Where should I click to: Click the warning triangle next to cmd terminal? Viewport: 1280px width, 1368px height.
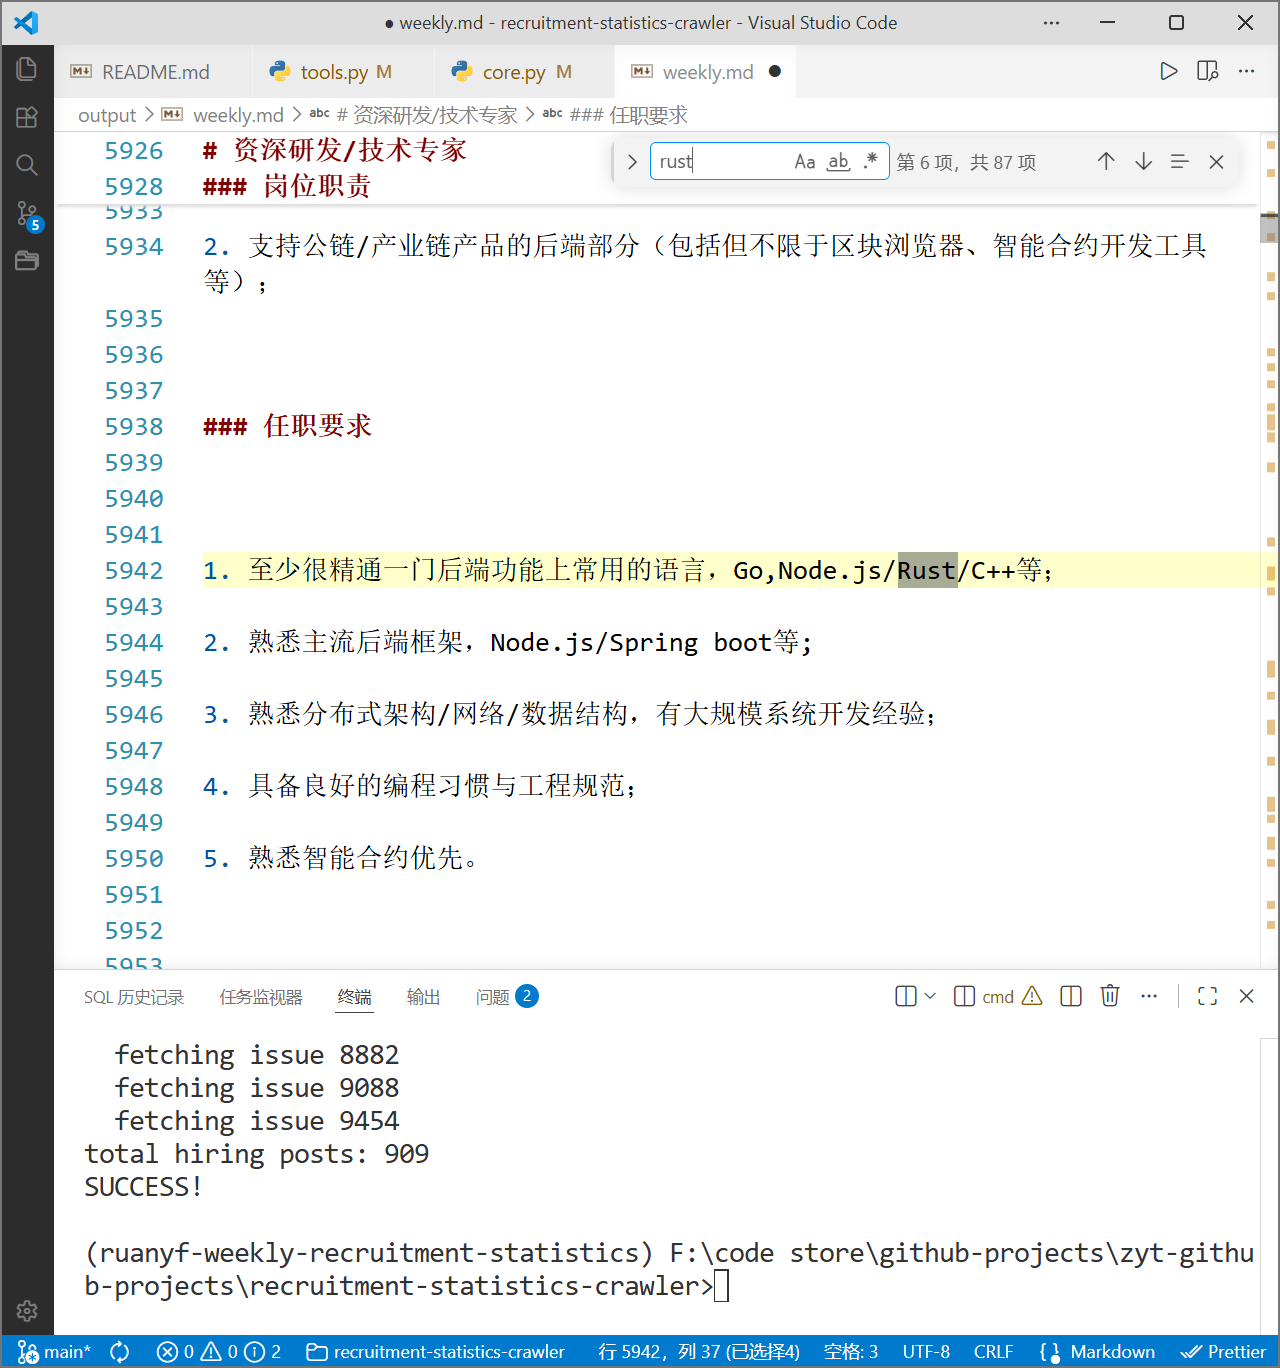pyautogui.click(x=1032, y=996)
